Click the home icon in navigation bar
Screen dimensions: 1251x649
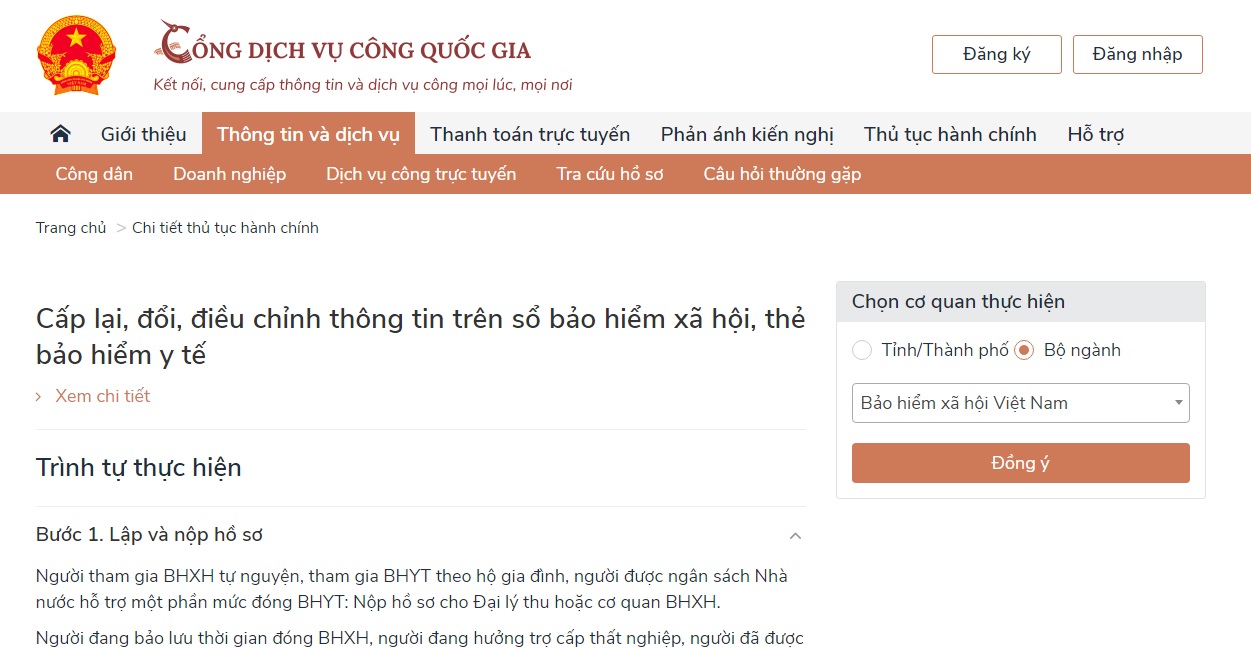coord(59,133)
